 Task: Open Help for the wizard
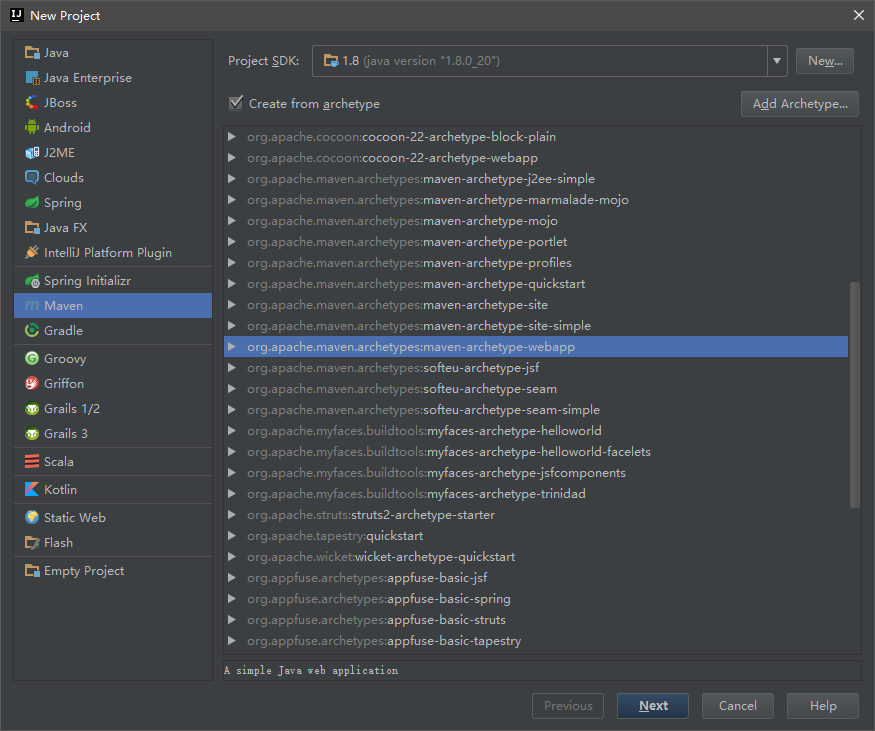coord(823,706)
